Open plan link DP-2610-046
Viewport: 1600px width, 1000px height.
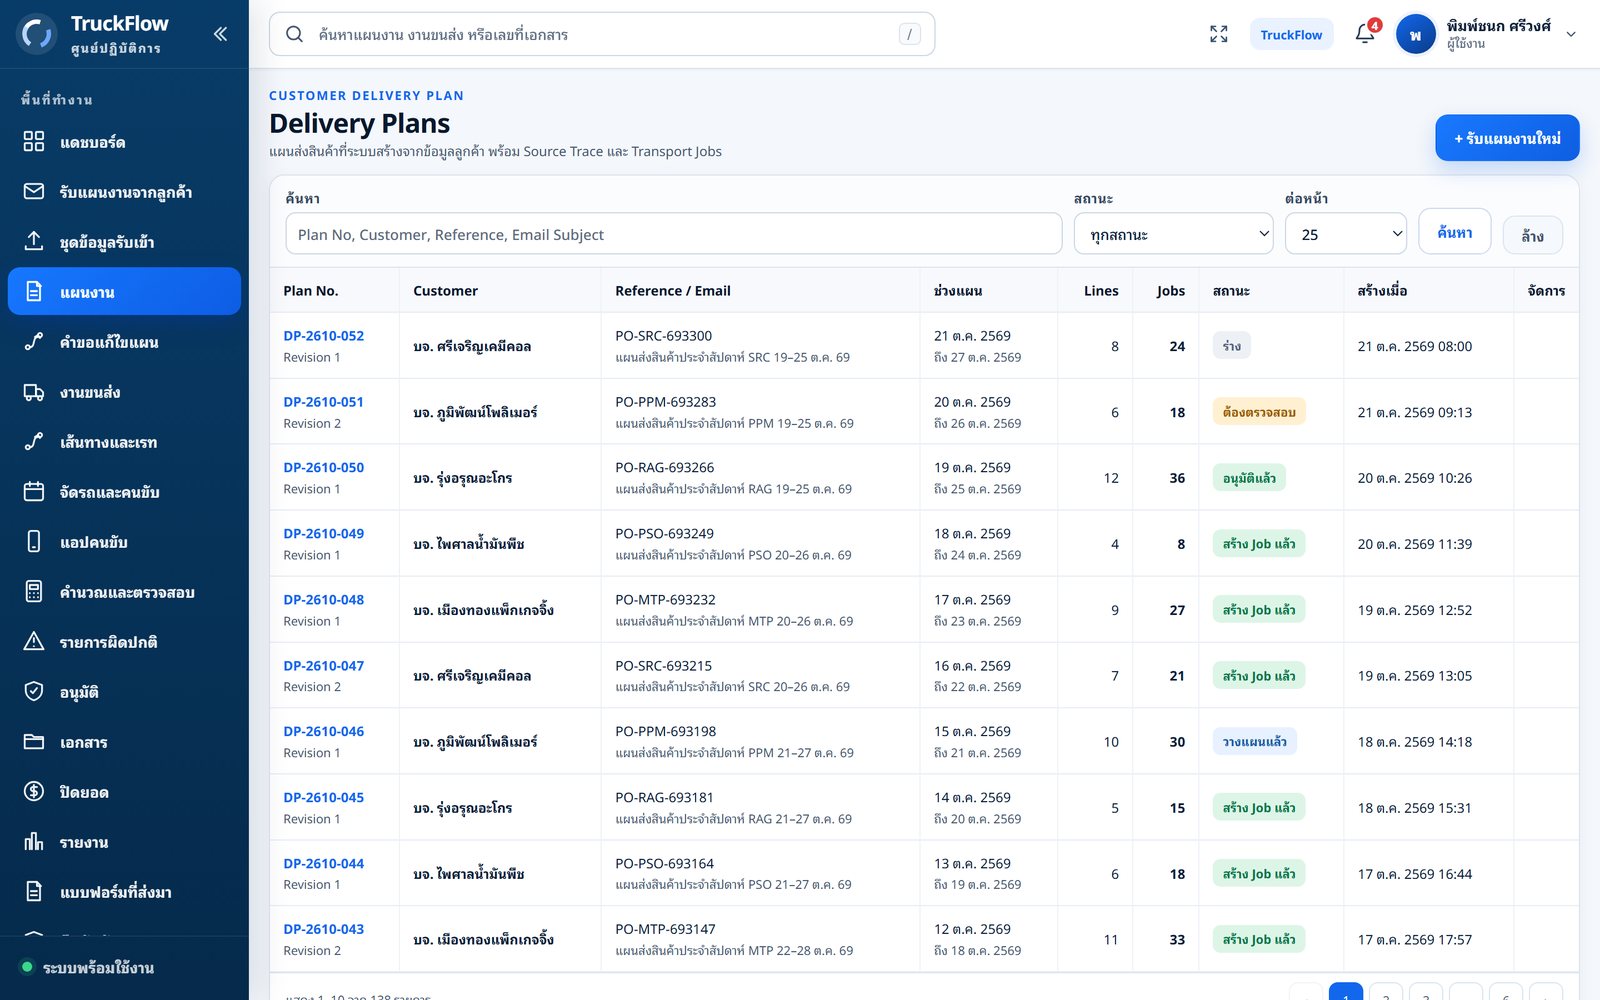(x=323, y=732)
